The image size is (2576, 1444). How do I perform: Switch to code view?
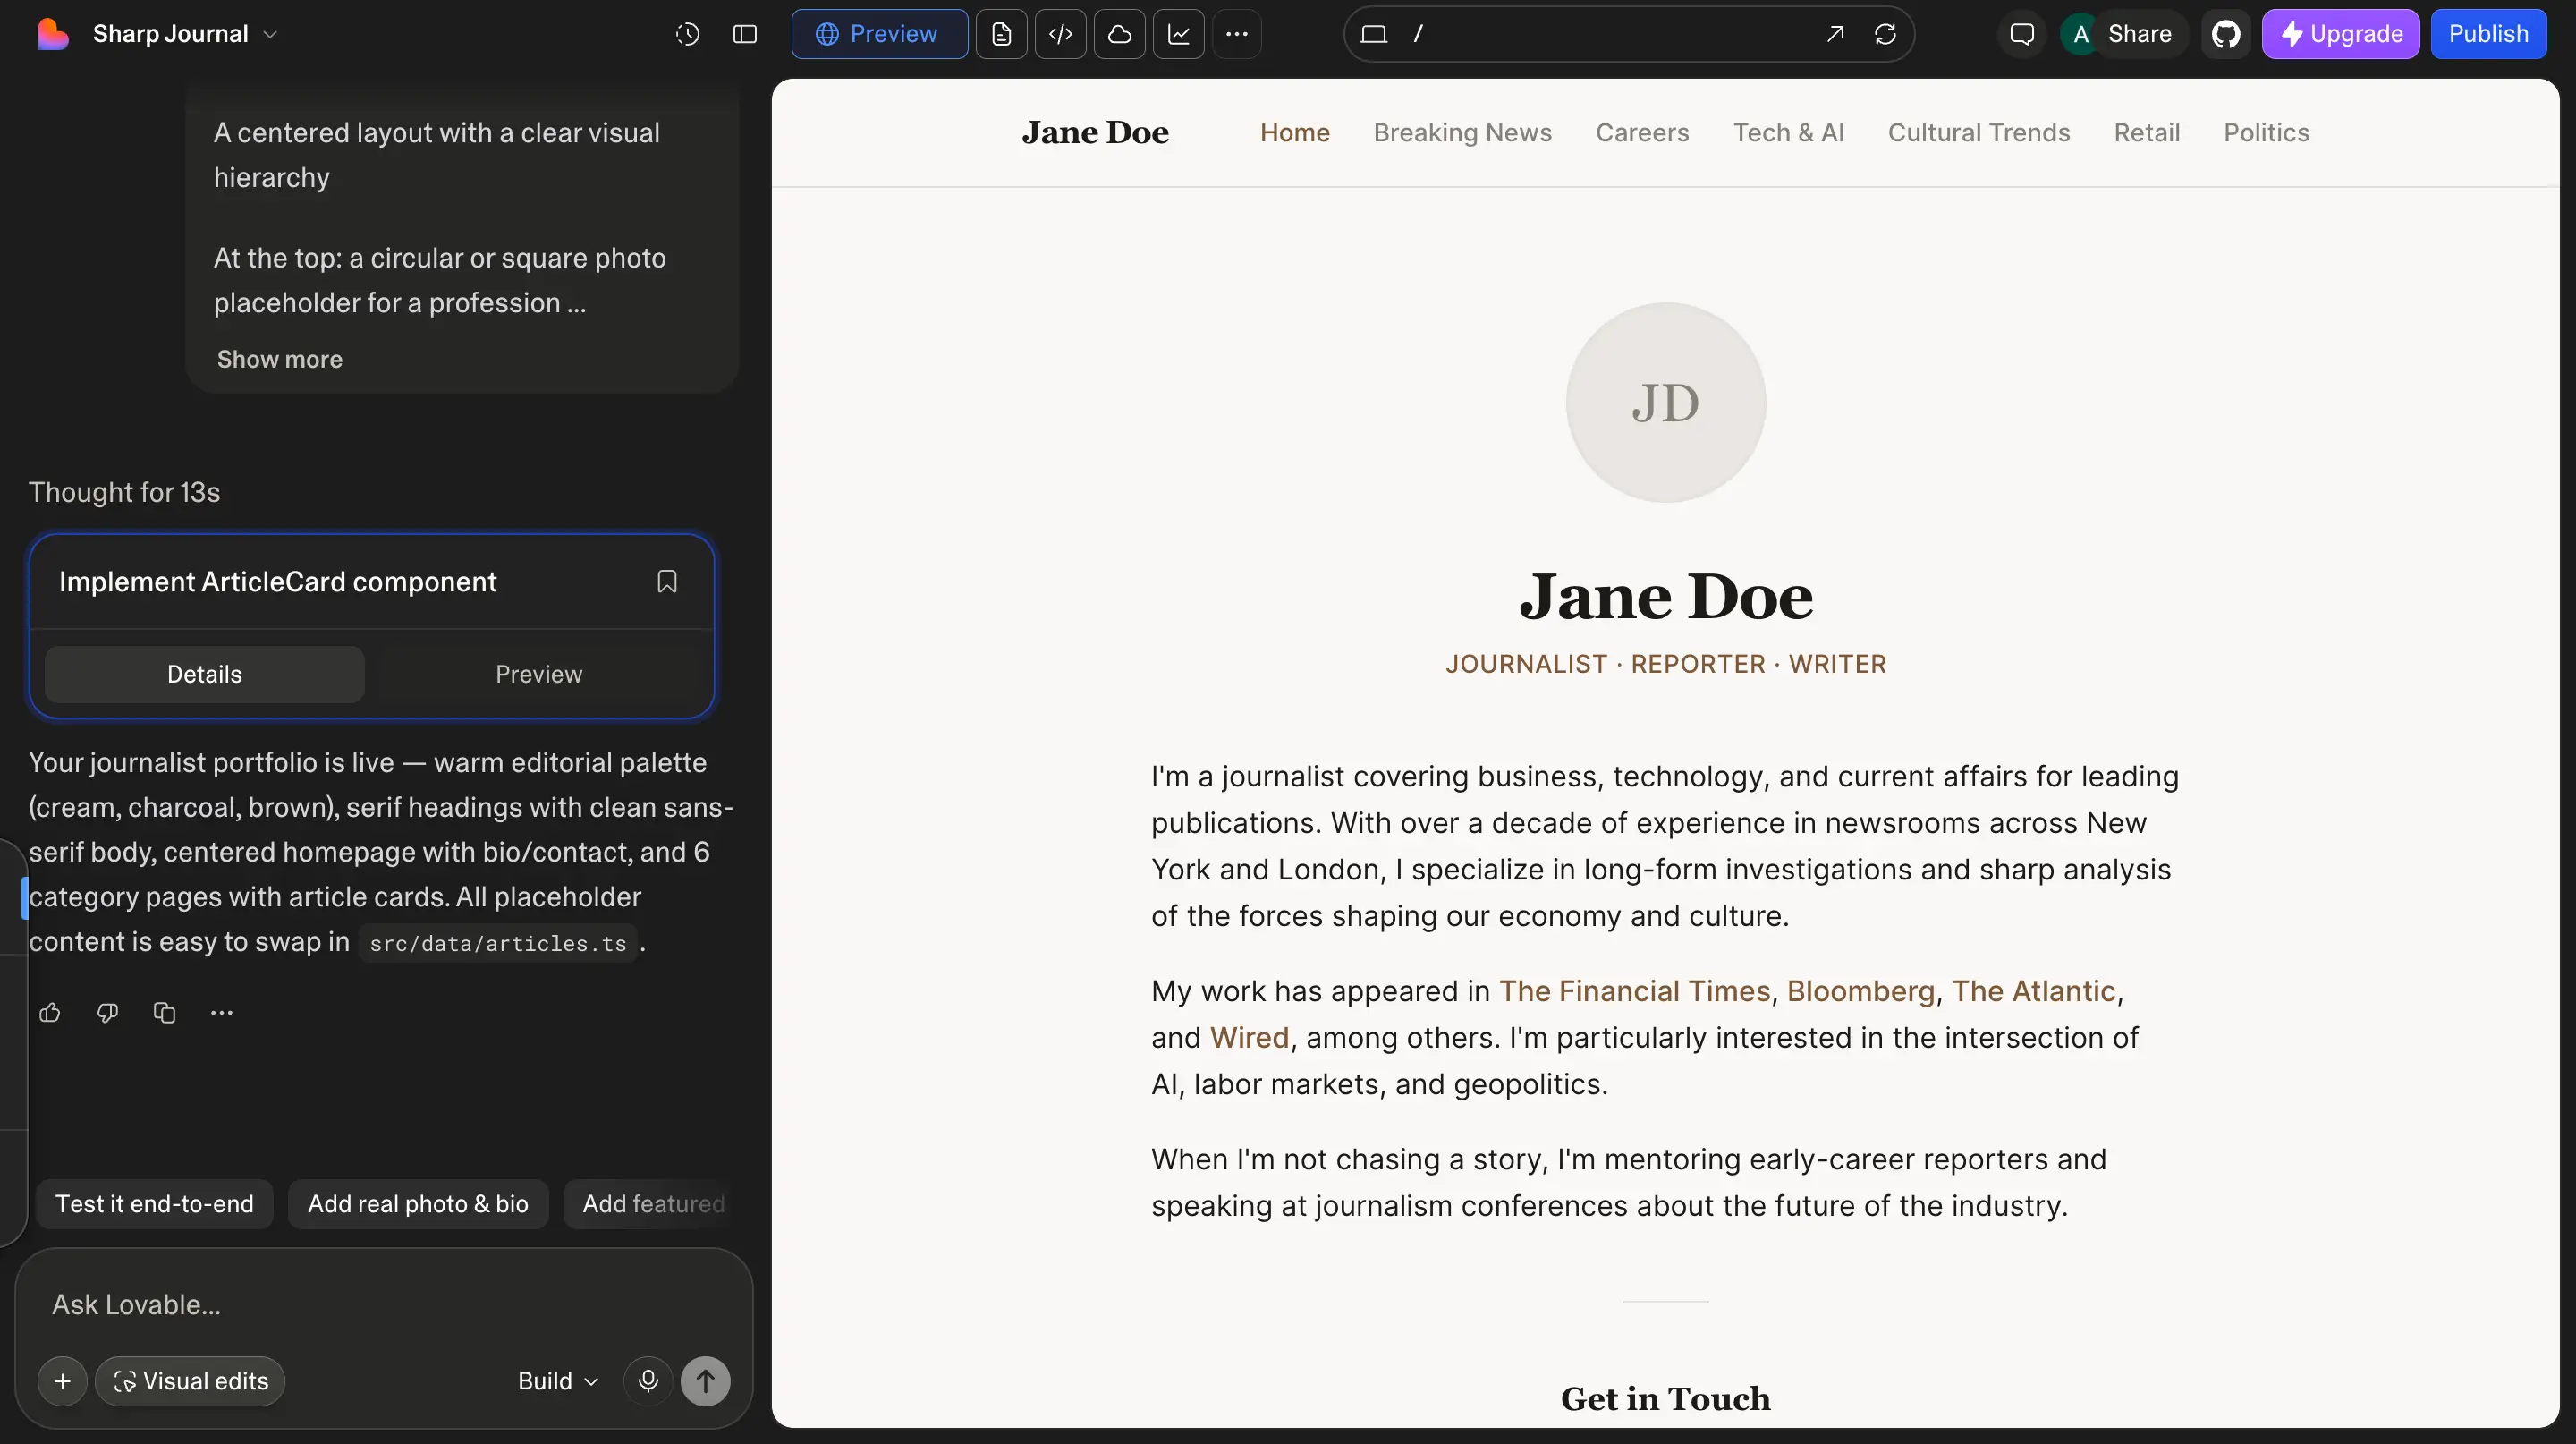coord(1061,33)
